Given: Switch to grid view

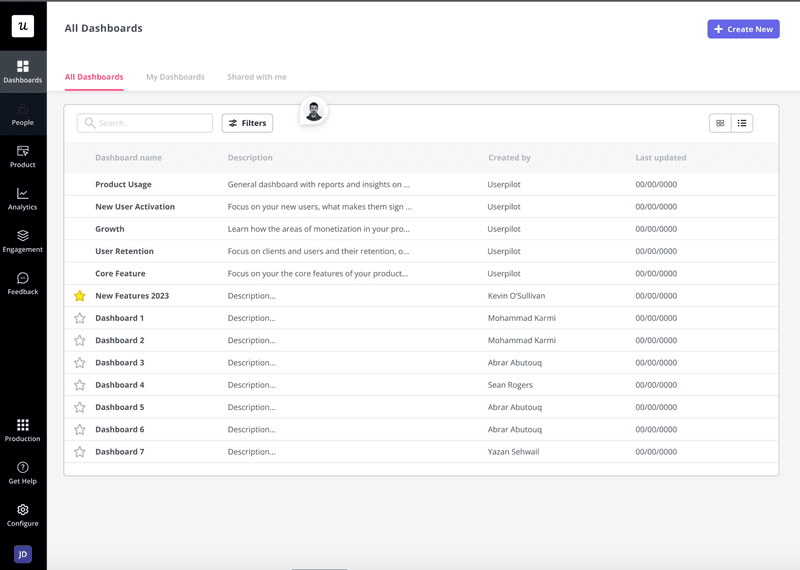Looking at the screenshot, I should [720, 123].
